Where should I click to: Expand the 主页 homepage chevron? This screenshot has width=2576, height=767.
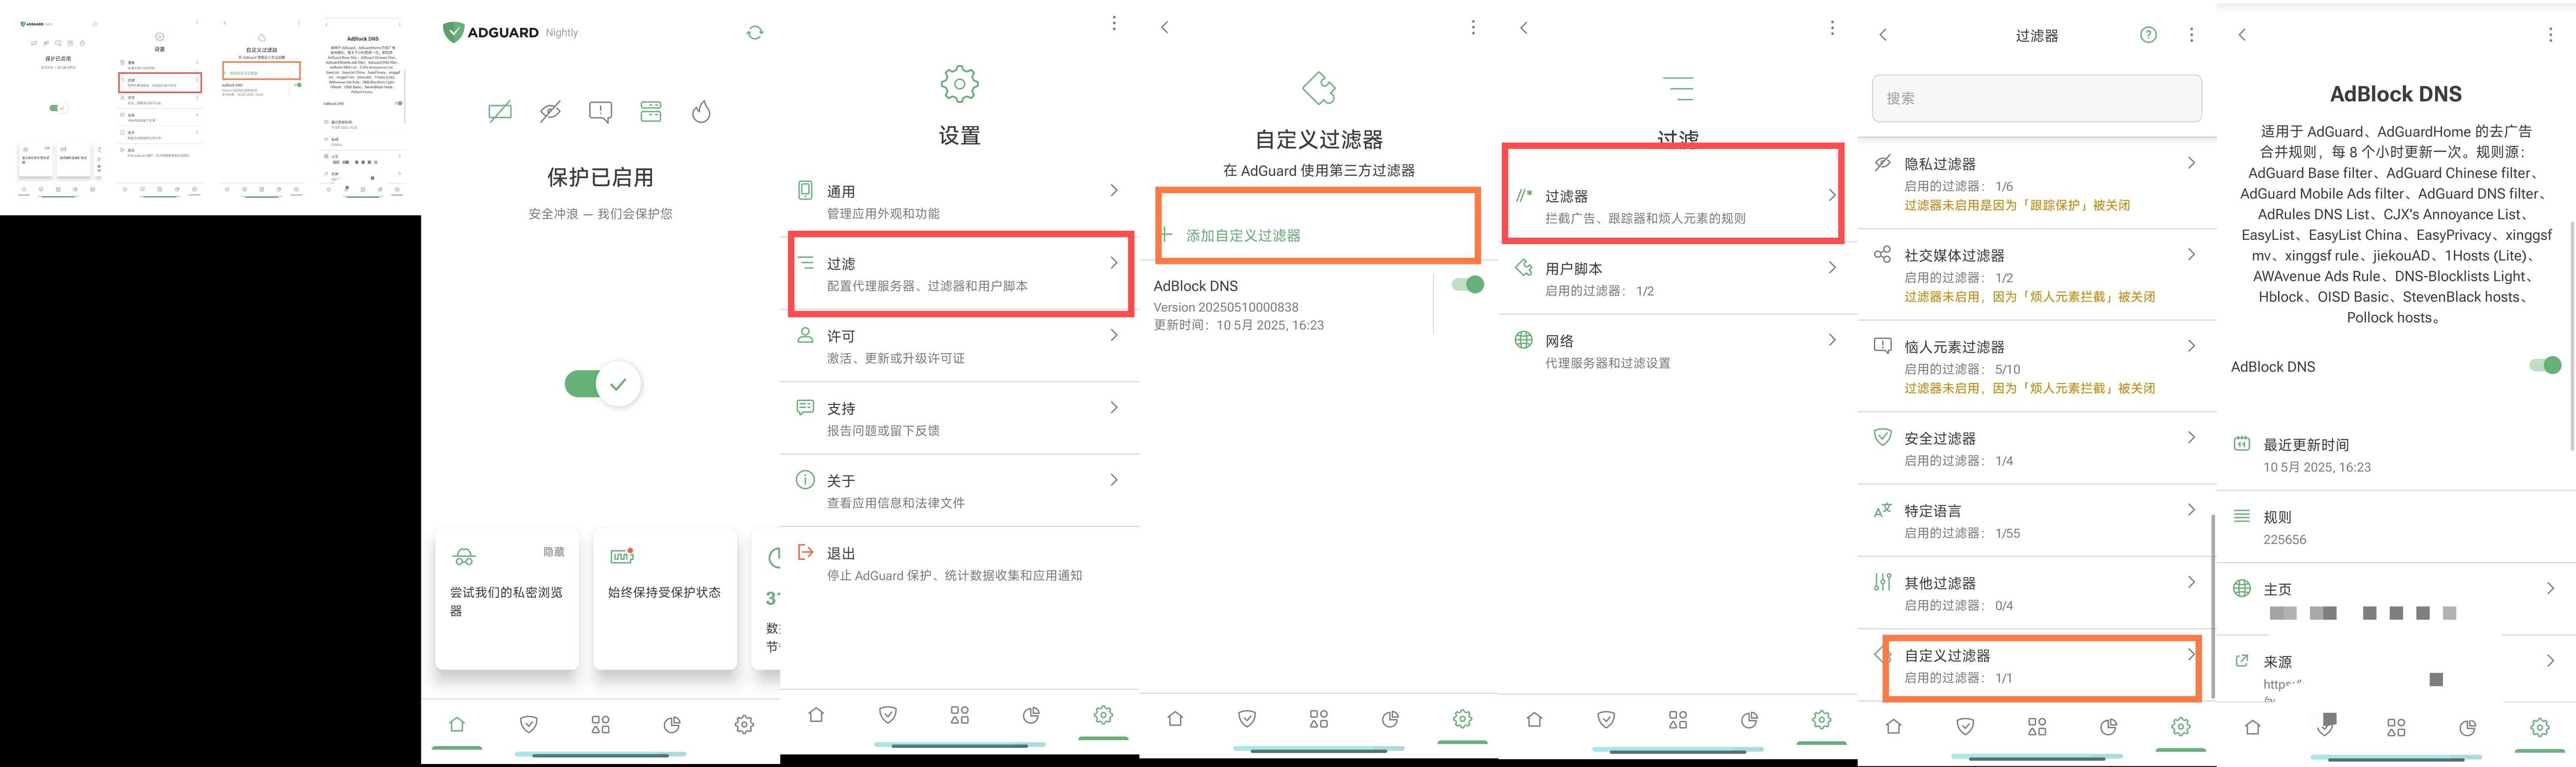pos(2550,589)
